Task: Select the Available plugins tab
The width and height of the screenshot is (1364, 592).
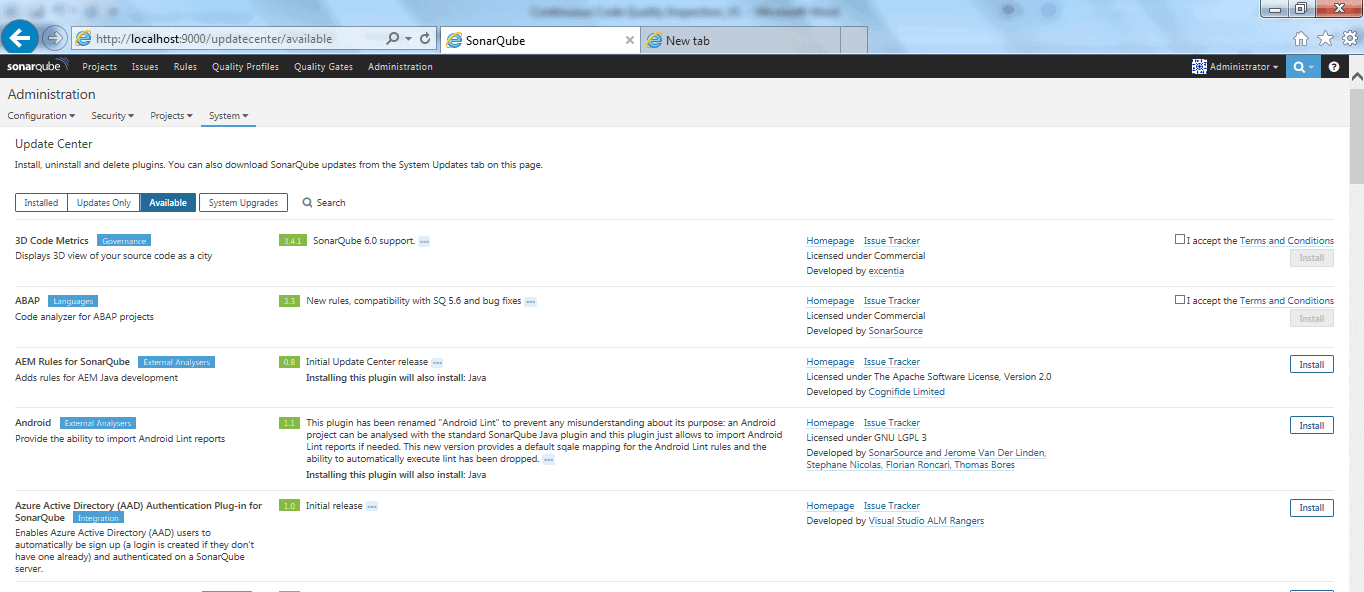Action: [x=168, y=203]
